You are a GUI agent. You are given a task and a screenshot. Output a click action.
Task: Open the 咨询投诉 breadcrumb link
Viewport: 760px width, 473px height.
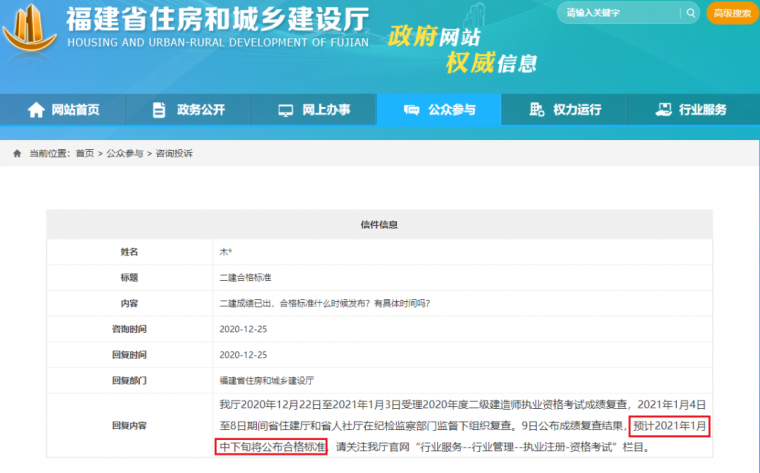[173, 153]
